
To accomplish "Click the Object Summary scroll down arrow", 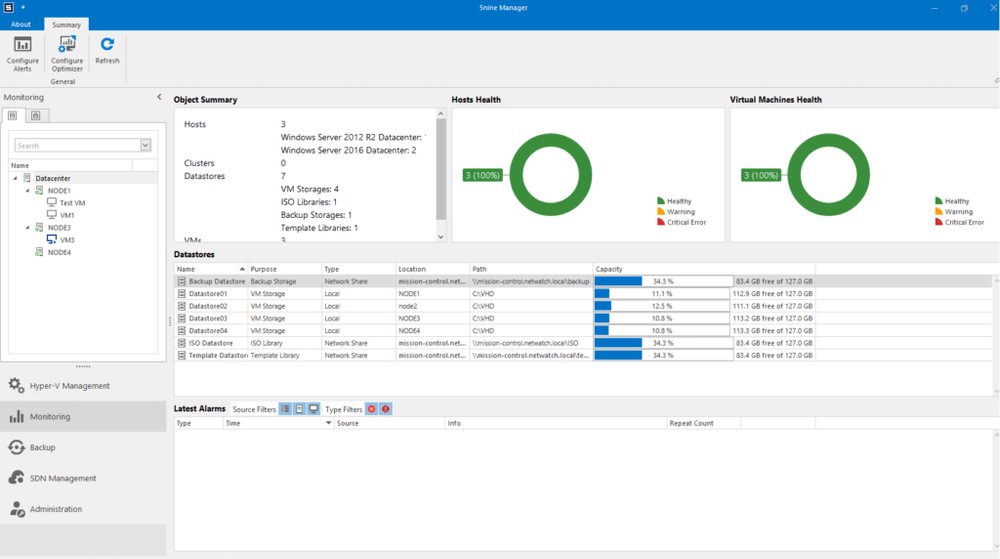I will (x=441, y=236).
